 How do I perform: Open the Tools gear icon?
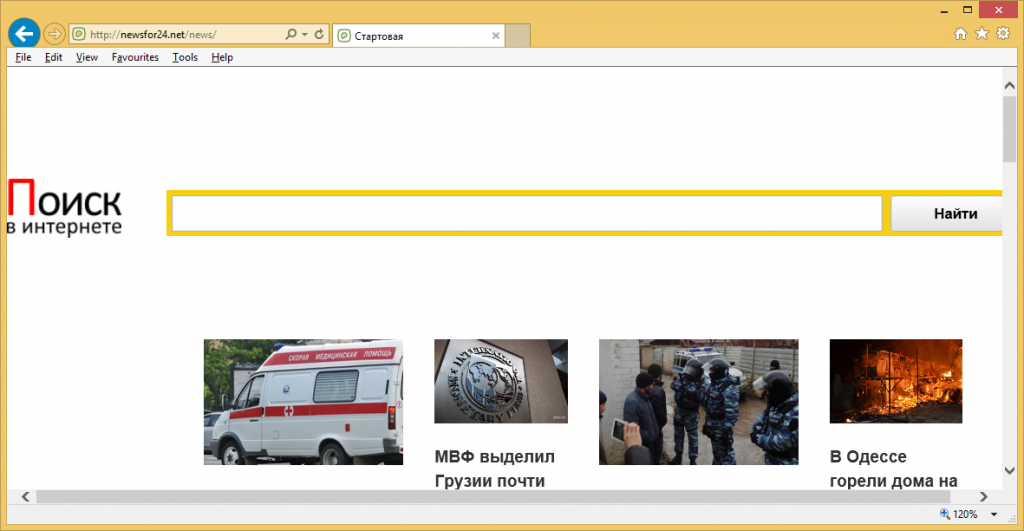pyautogui.click(x=1003, y=34)
